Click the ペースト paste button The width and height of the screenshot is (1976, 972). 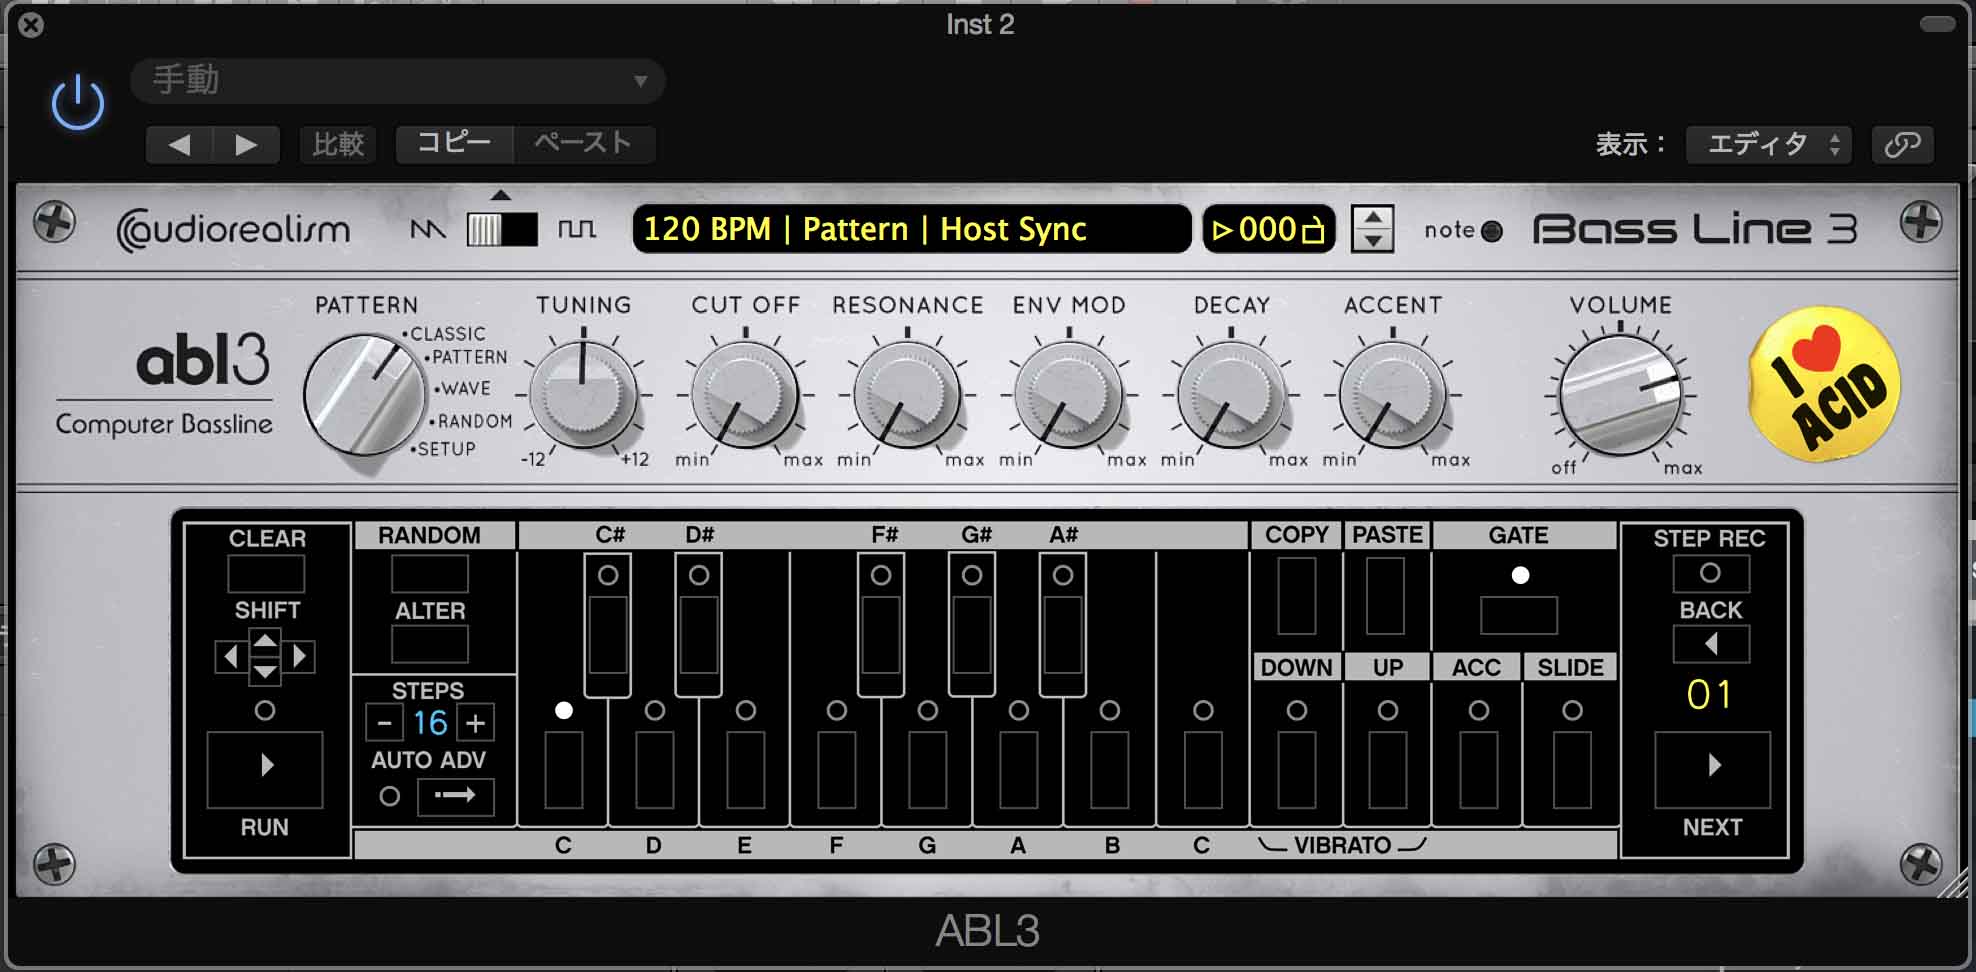(x=584, y=143)
